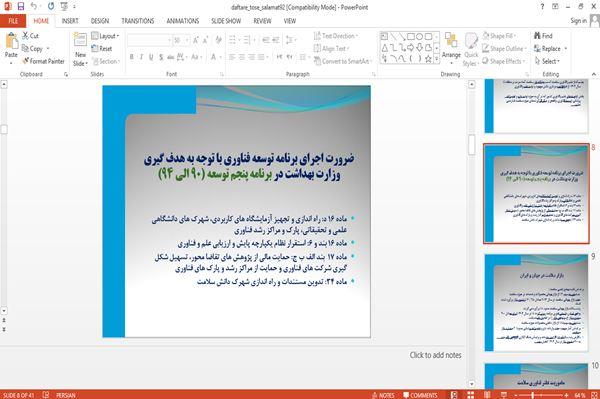The height and width of the screenshot is (399, 600).
Task: Toggle the Notes pane in status bar
Action: (383, 395)
